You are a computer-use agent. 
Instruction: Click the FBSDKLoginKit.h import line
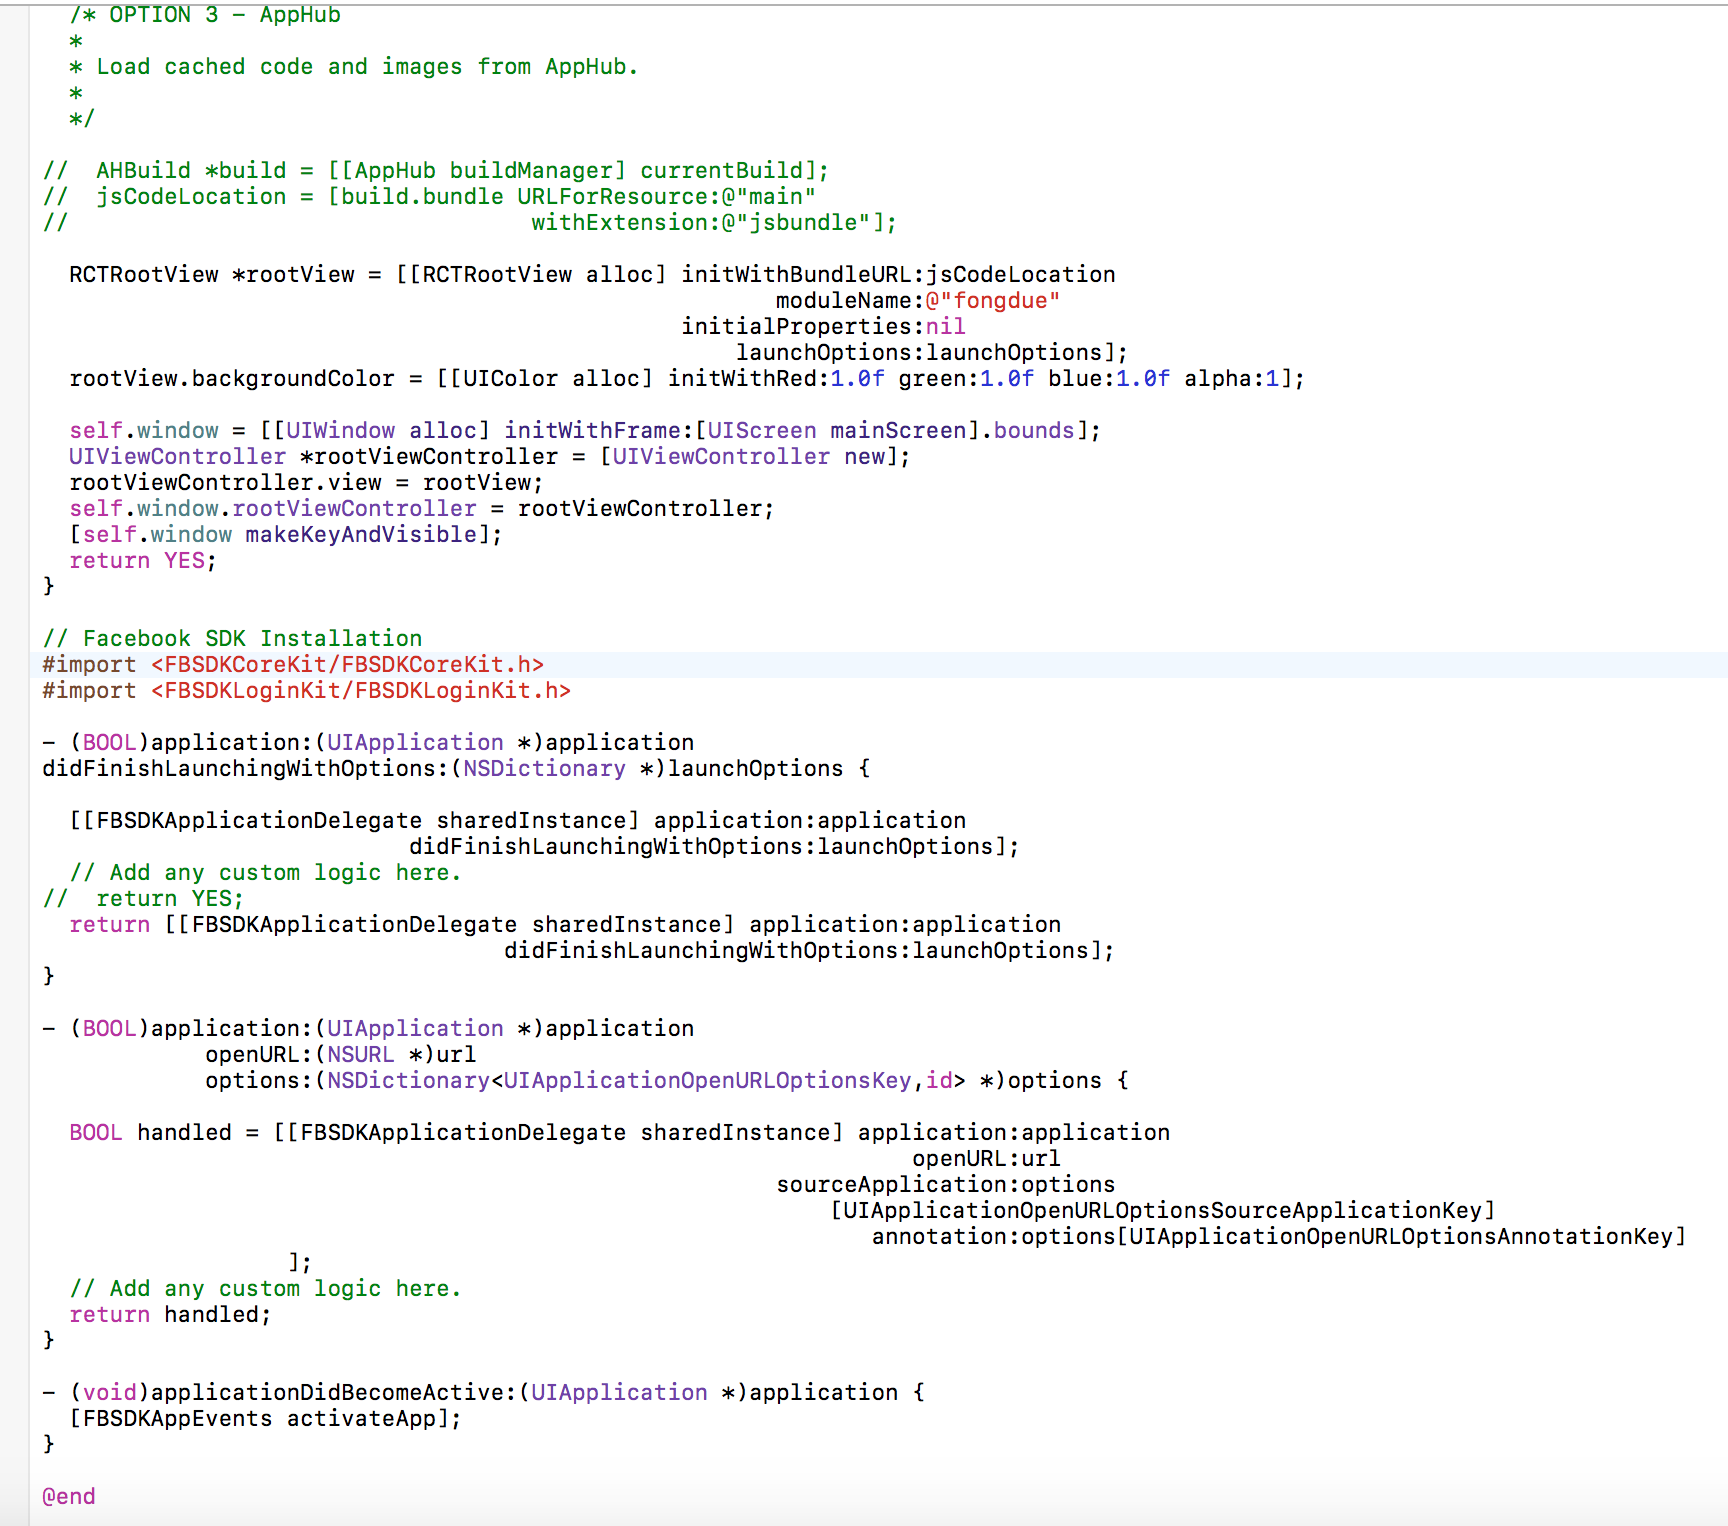(307, 691)
